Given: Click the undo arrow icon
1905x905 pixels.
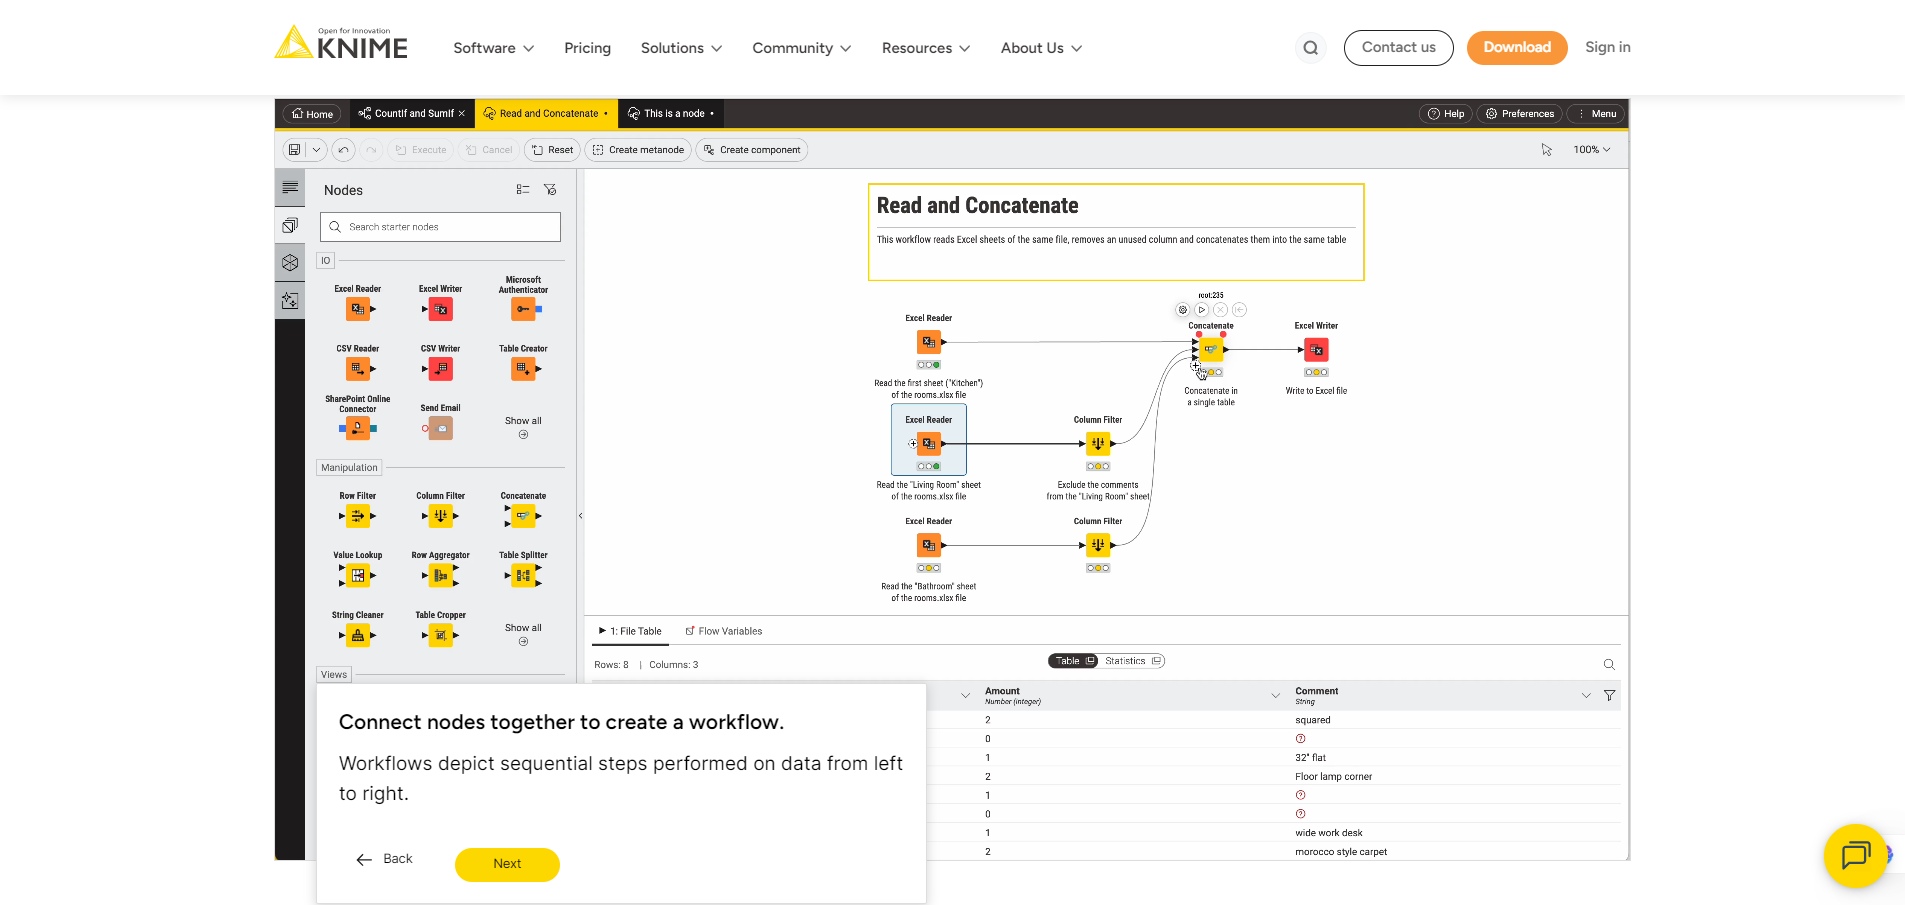Looking at the screenshot, I should click(x=343, y=150).
